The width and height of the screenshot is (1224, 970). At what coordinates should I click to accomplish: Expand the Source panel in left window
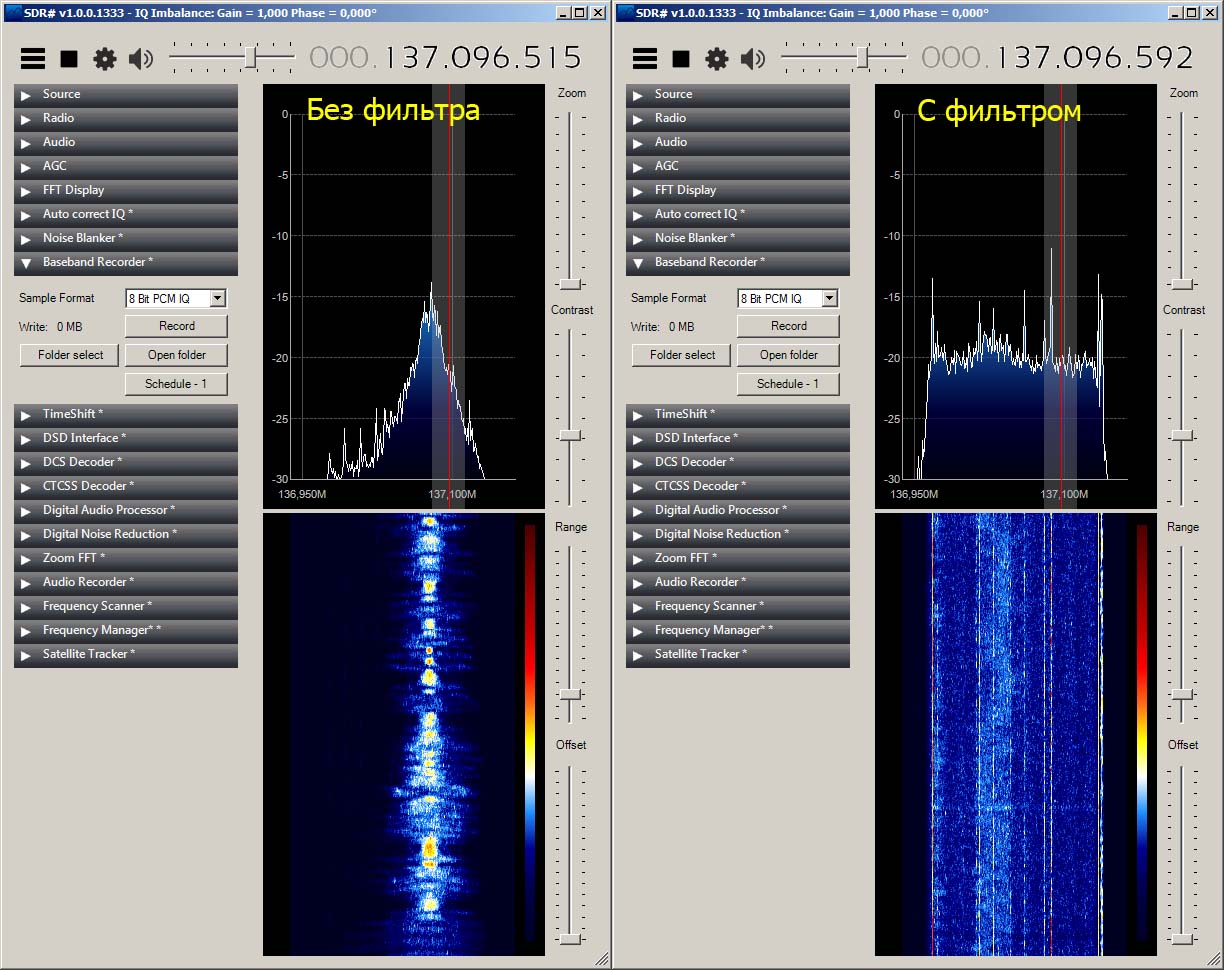126,94
